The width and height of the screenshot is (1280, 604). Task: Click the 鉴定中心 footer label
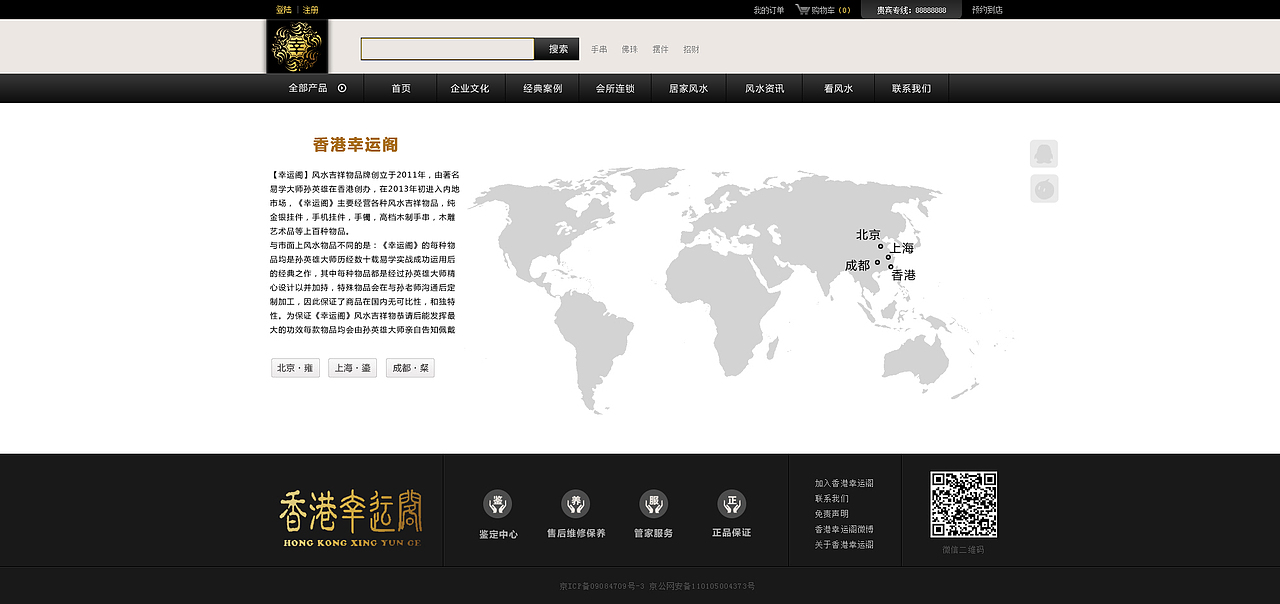[498, 534]
